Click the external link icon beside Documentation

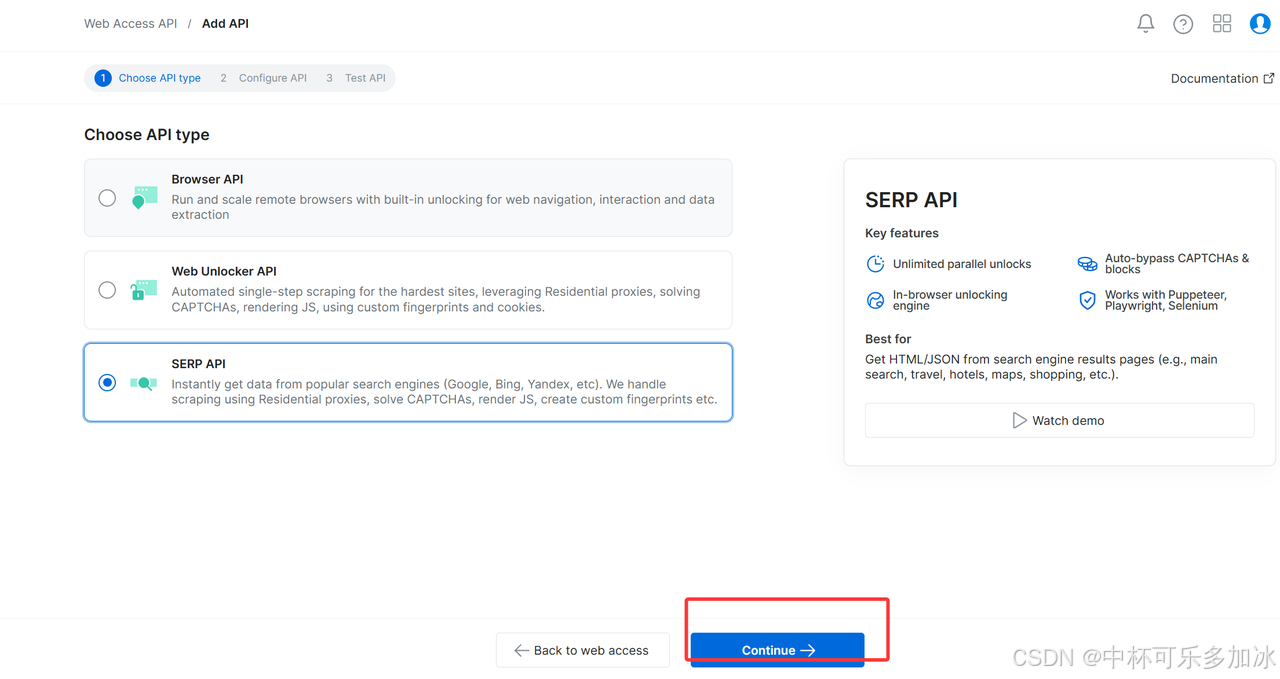click(x=1269, y=78)
